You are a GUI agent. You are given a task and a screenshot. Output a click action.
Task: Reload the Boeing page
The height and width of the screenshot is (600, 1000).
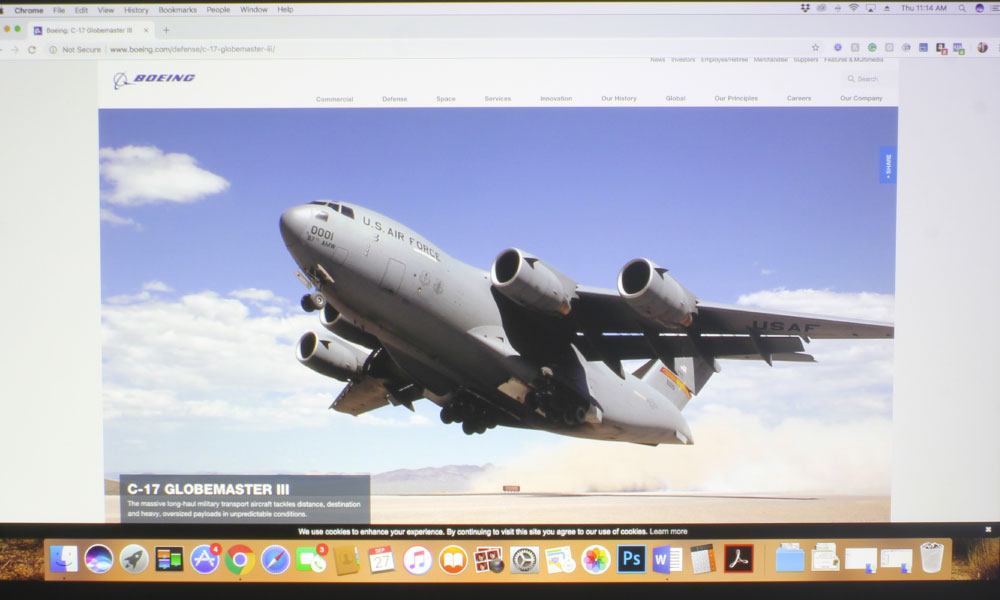pyautogui.click(x=32, y=49)
